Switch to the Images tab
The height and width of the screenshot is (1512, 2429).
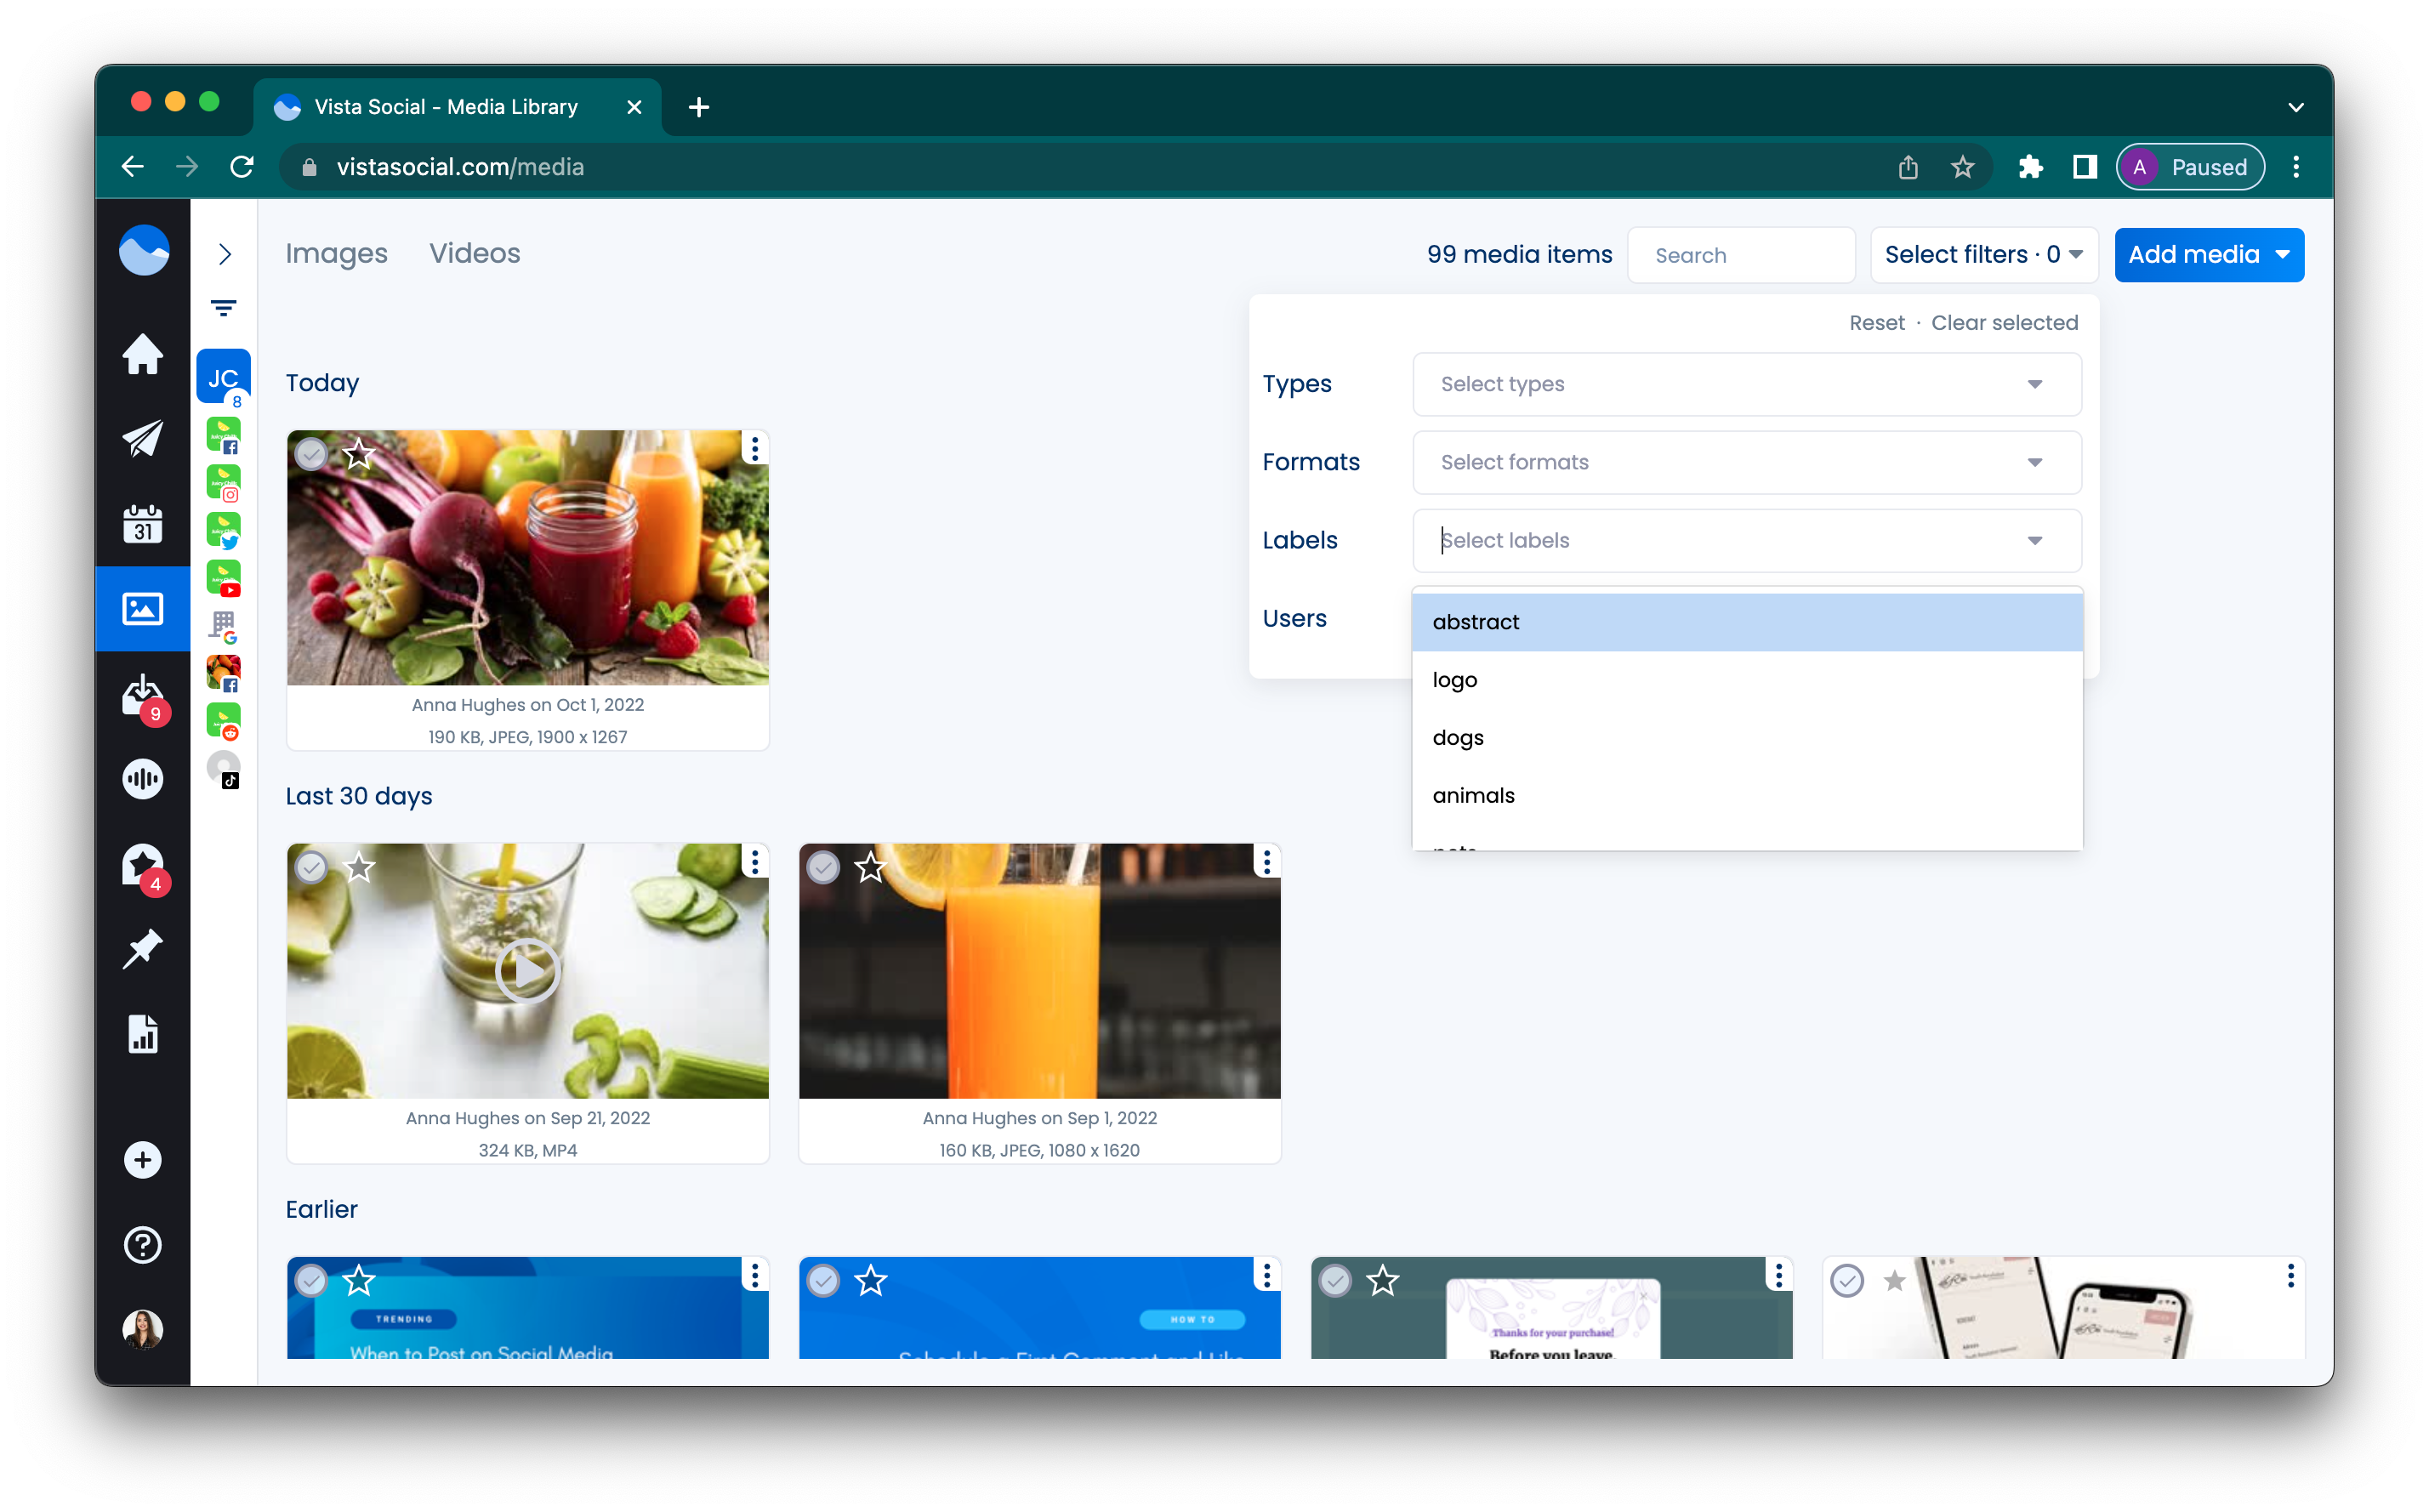coord(336,254)
